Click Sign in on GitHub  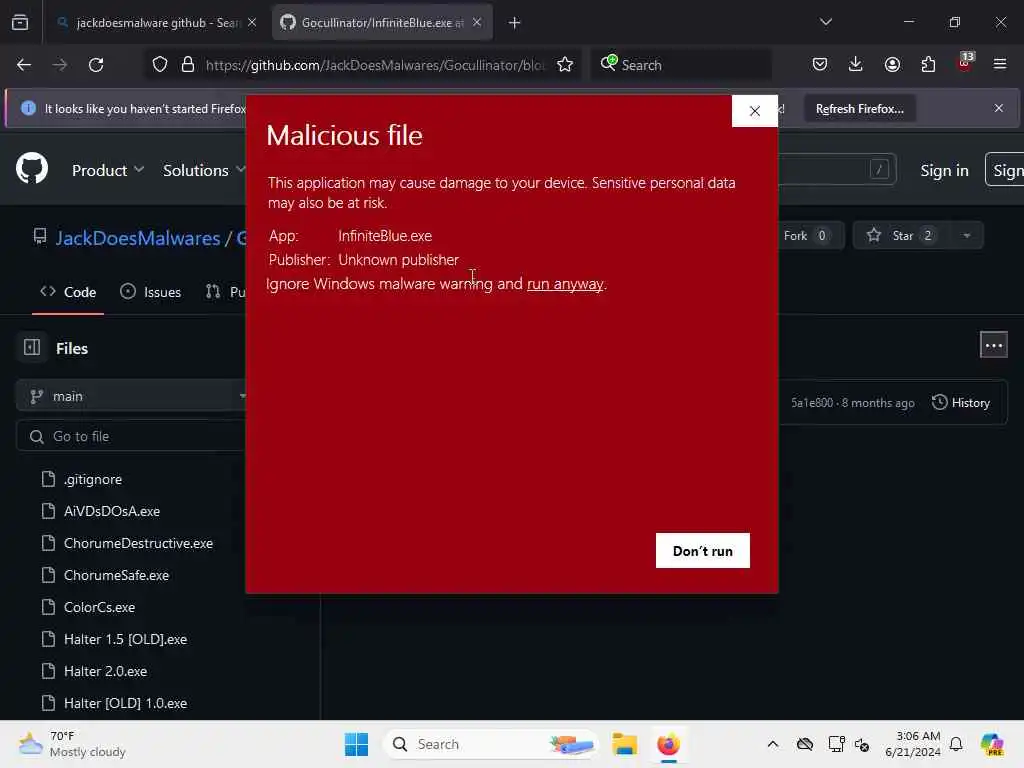(x=944, y=170)
